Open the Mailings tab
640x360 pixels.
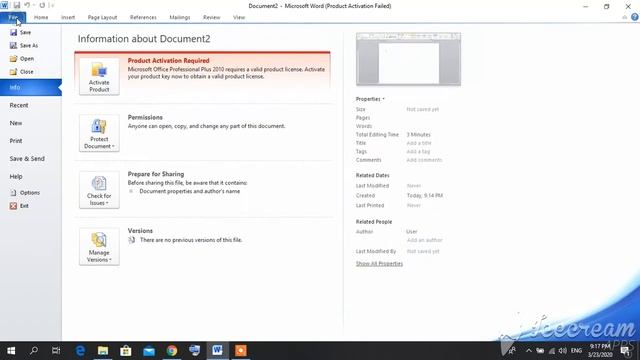click(180, 18)
